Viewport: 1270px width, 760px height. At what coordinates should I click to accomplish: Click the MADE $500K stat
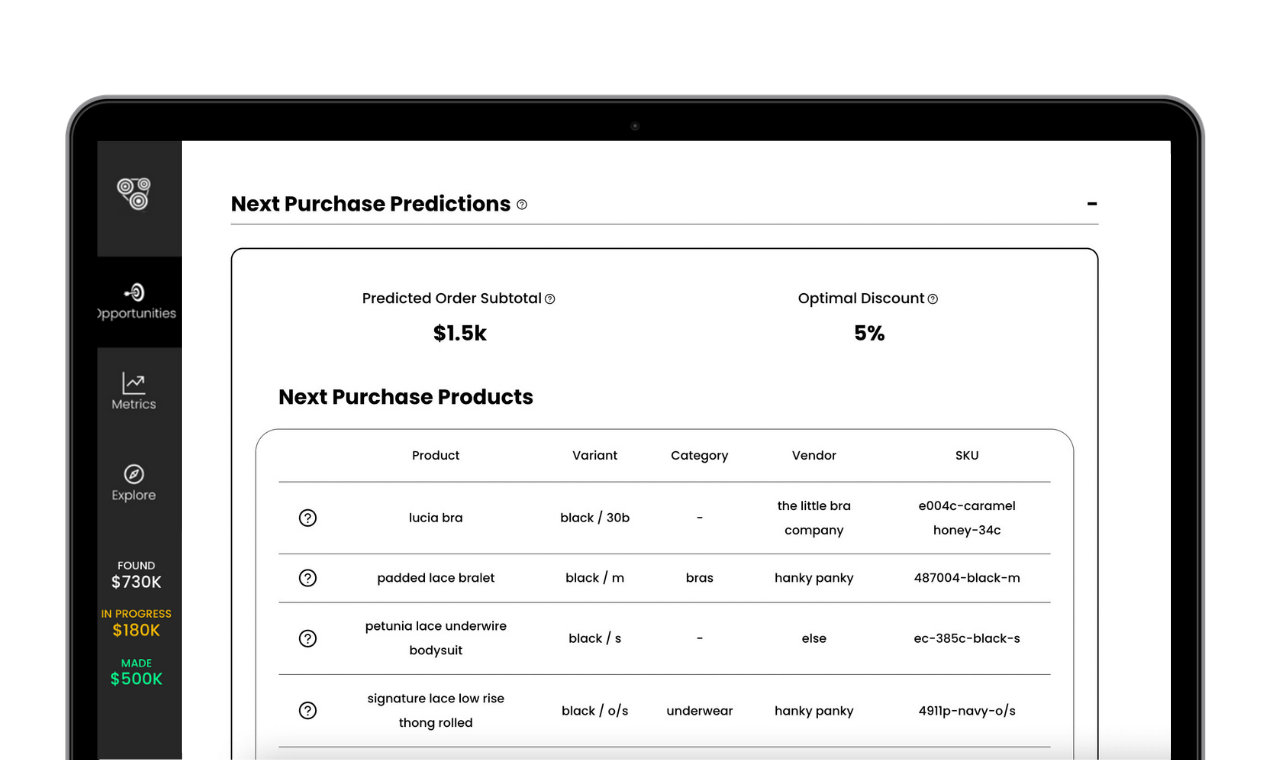click(136, 672)
